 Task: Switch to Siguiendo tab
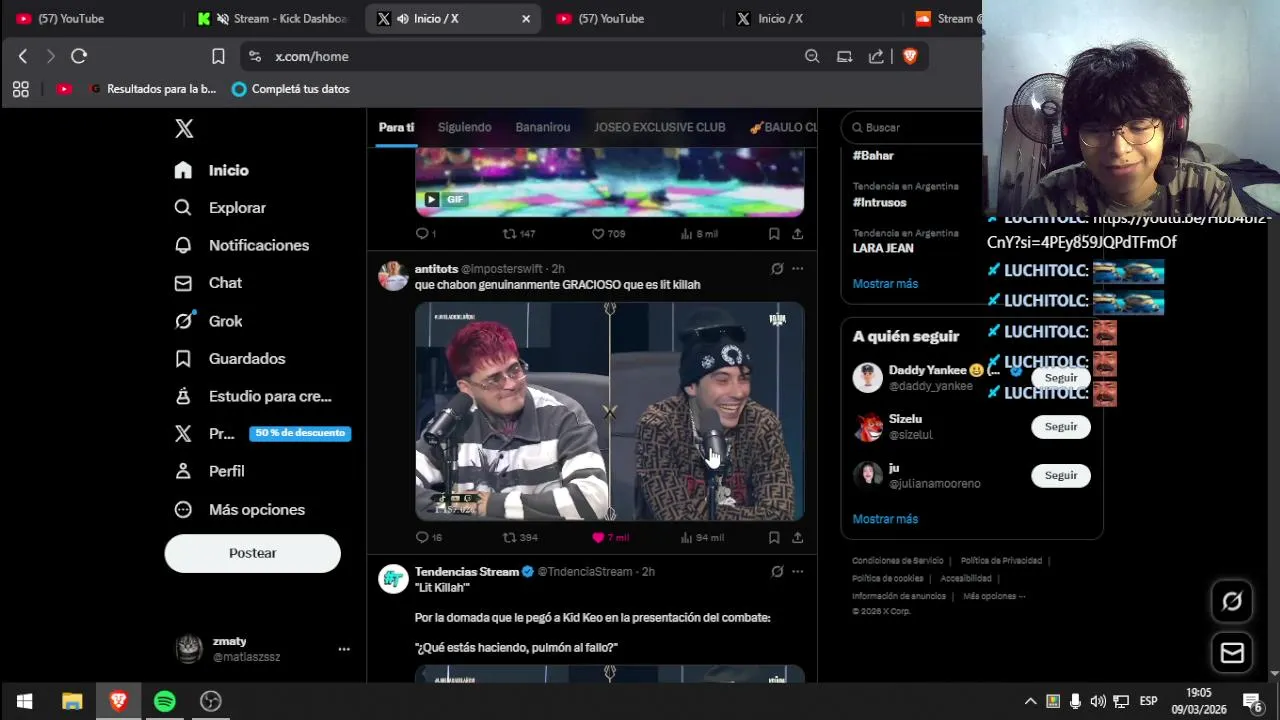(464, 127)
